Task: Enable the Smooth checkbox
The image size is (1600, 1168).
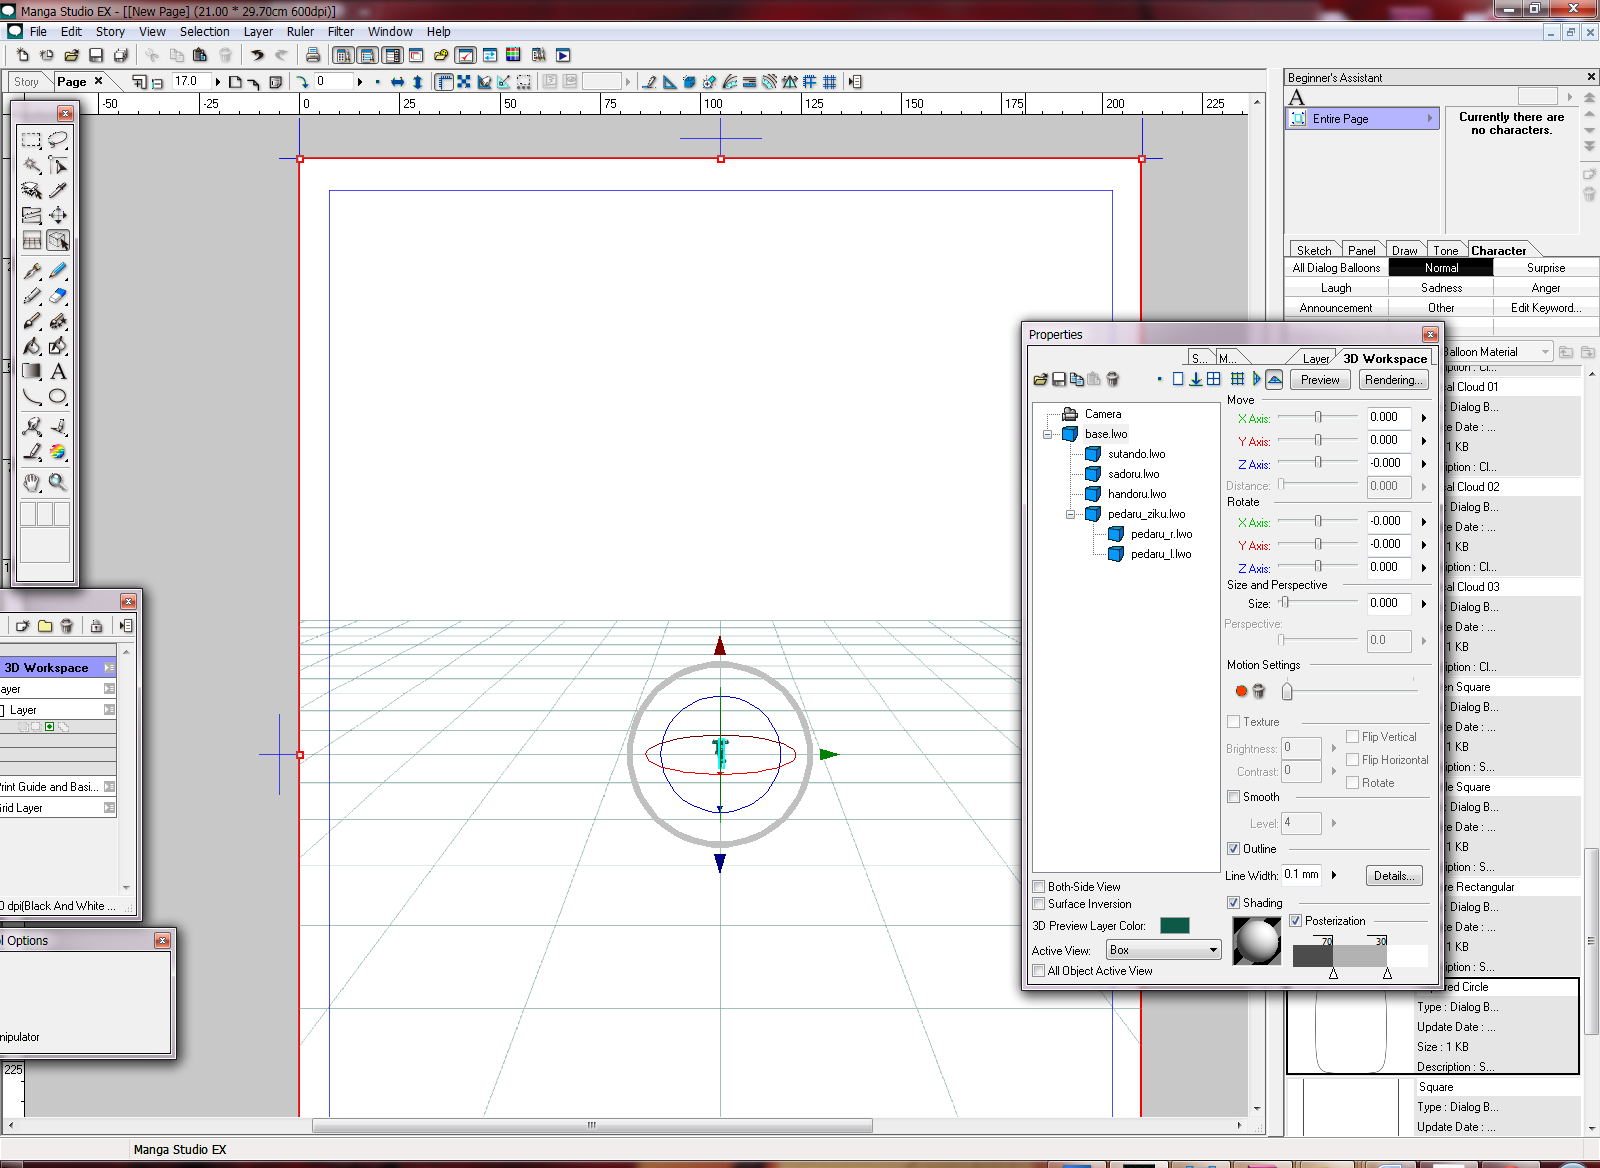Action: pyautogui.click(x=1233, y=797)
